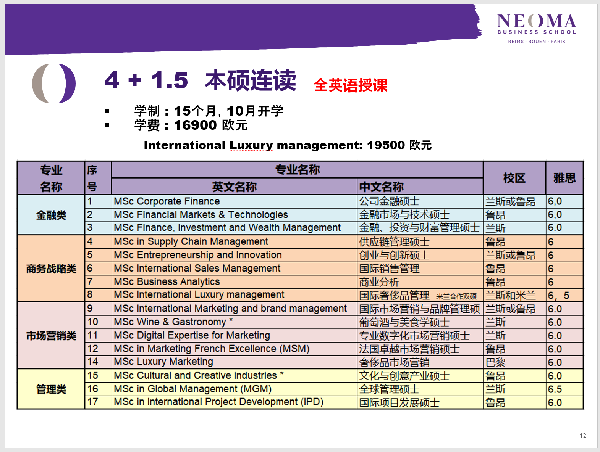Click the Chinese name '奢侈品市场营销'
The height and width of the screenshot is (452, 600).
394,362
